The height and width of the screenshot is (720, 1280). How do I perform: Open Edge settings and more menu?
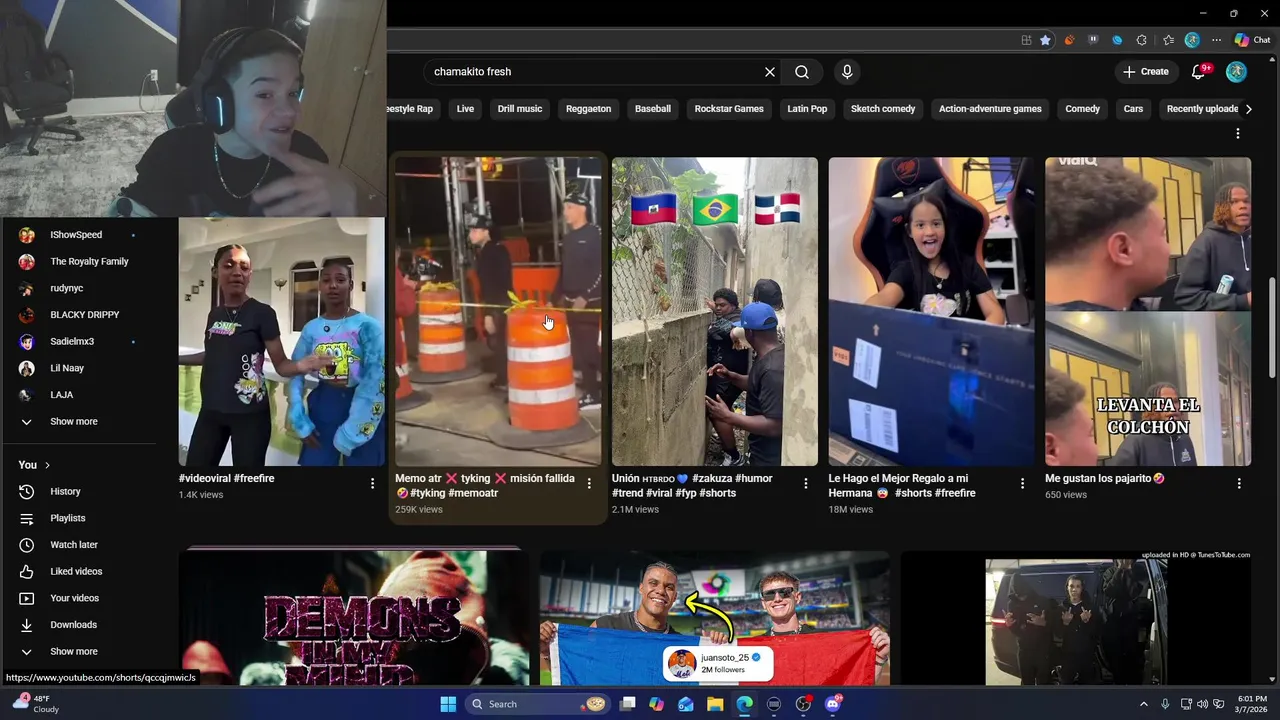(x=1216, y=40)
